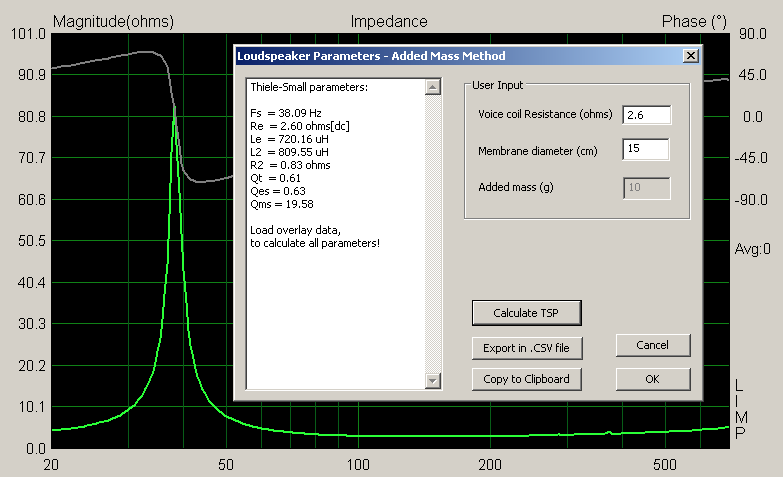Click the 50.5 magnitude axis value

click(x=31, y=241)
